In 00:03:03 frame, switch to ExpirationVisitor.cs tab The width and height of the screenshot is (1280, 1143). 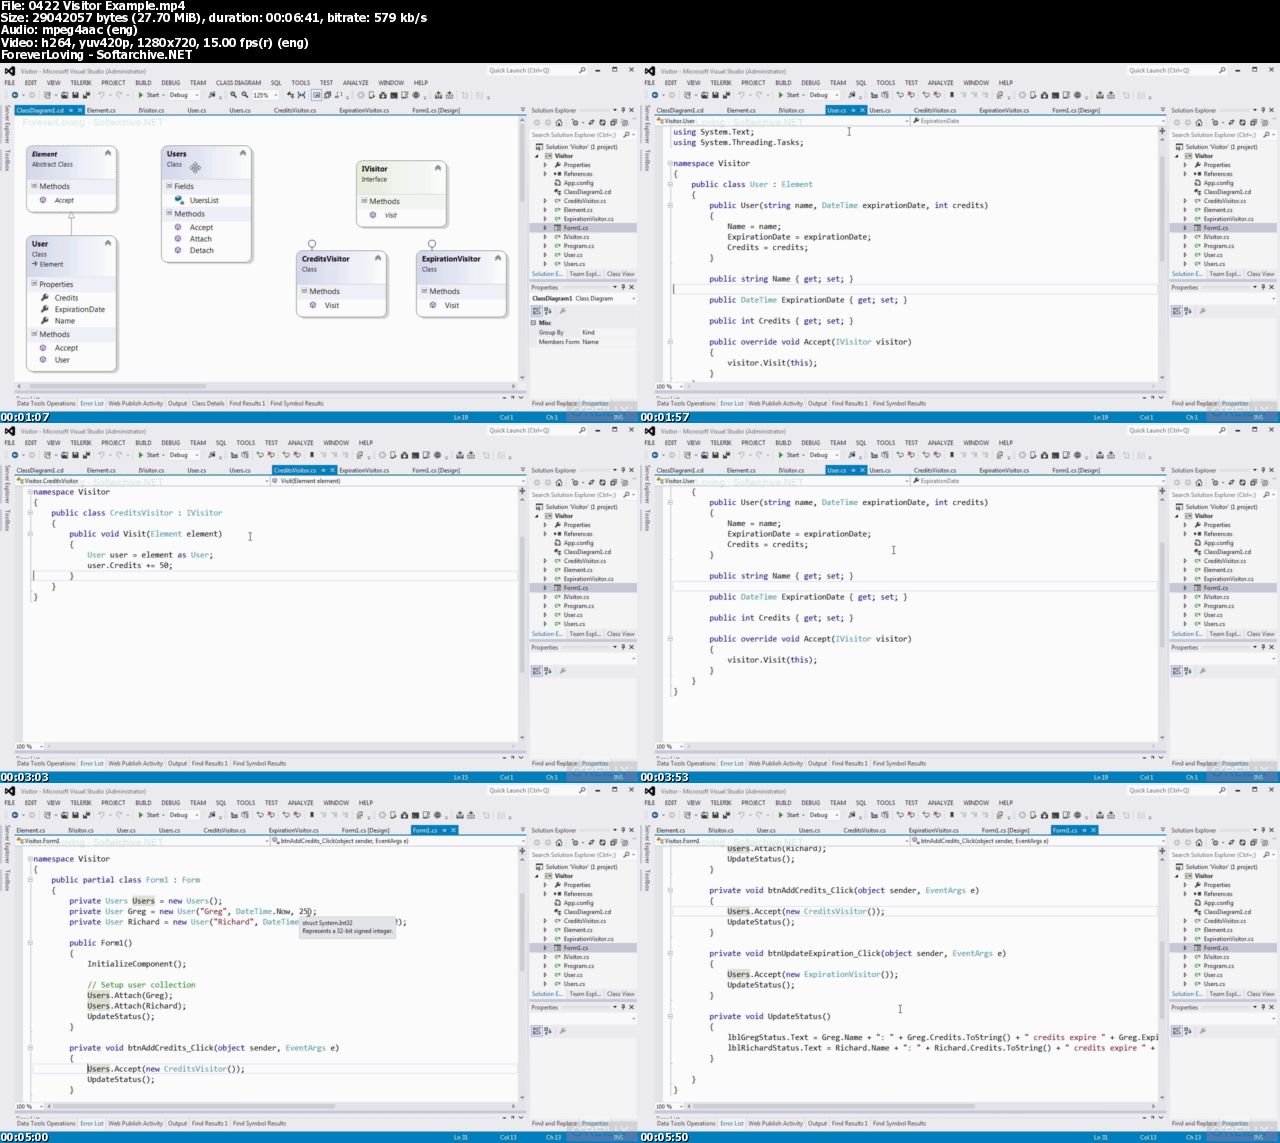(364, 470)
